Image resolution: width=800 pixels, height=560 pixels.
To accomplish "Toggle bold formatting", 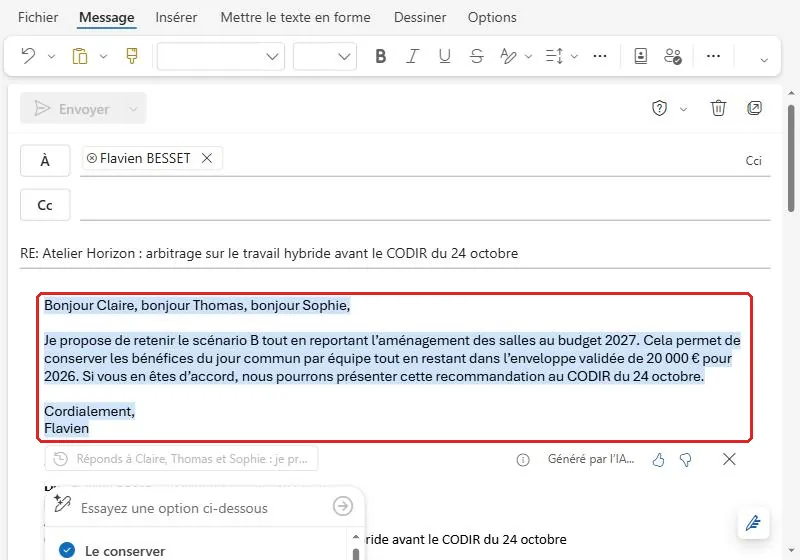I will (381, 56).
